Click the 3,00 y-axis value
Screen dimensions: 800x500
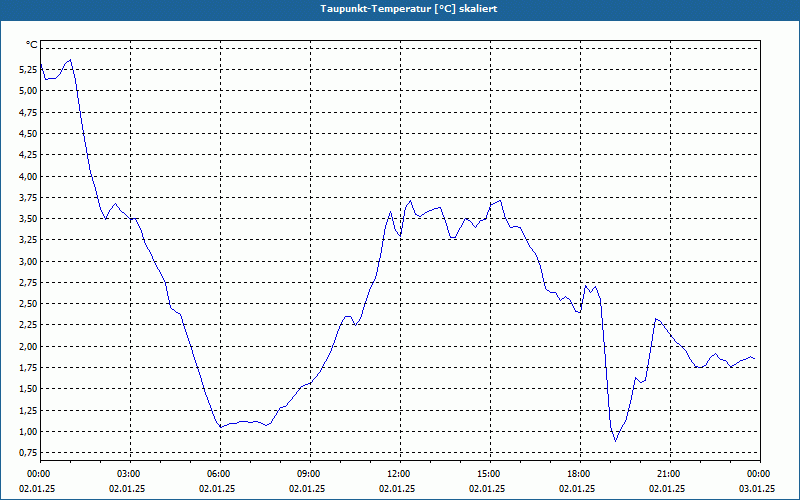pyautogui.click(x=29, y=262)
